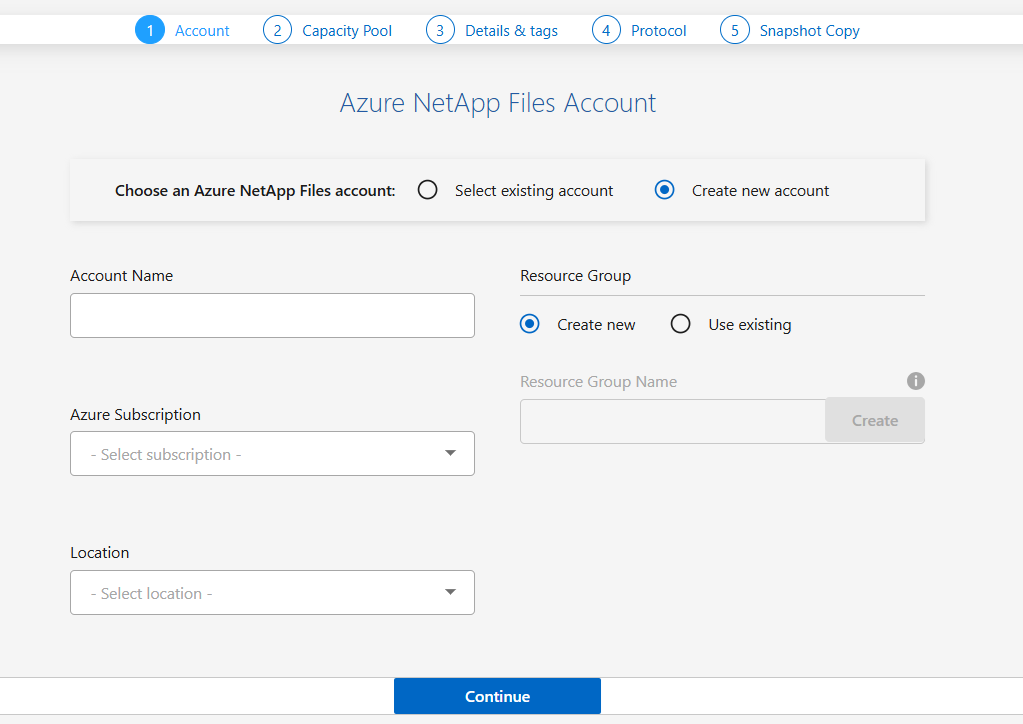Click the Select subscription dropdown arrow
Image resolution: width=1023 pixels, height=724 pixels.
[x=450, y=454]
